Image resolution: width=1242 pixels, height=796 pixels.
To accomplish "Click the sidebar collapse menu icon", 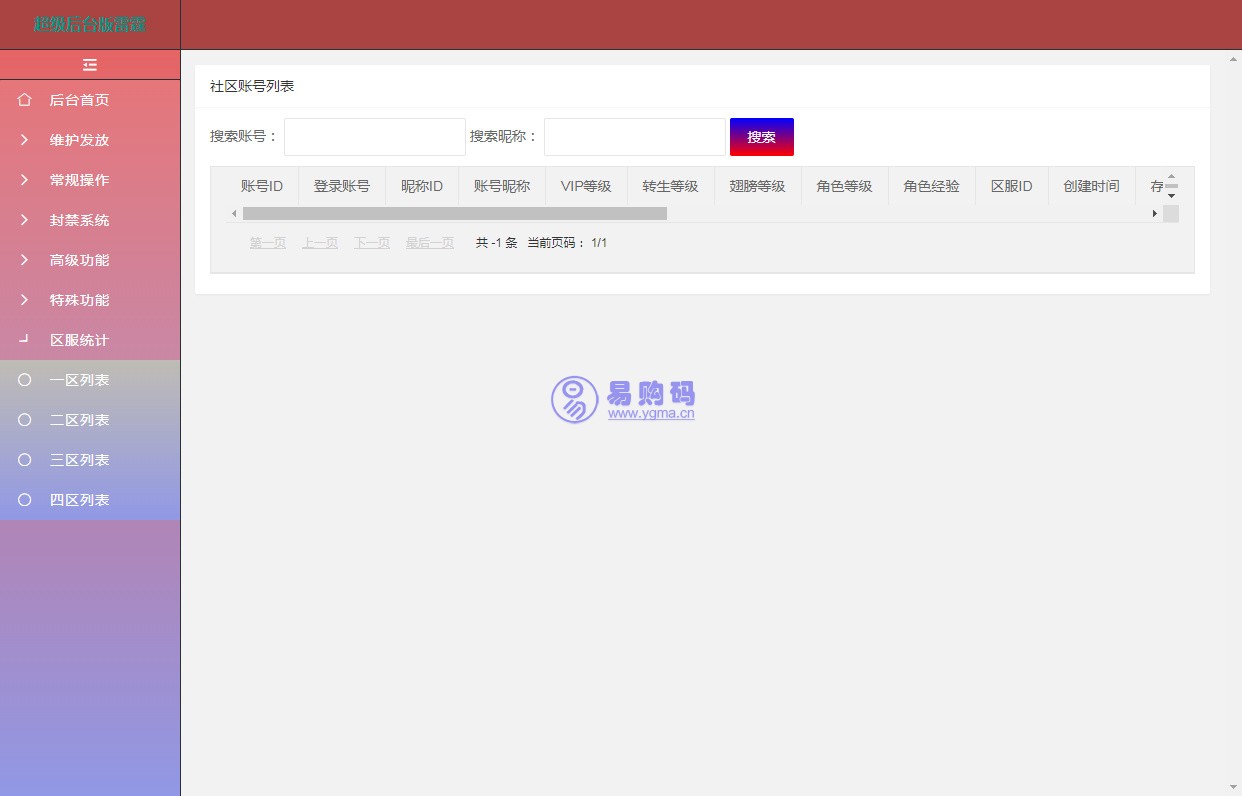I will click(x=90, y=65).
